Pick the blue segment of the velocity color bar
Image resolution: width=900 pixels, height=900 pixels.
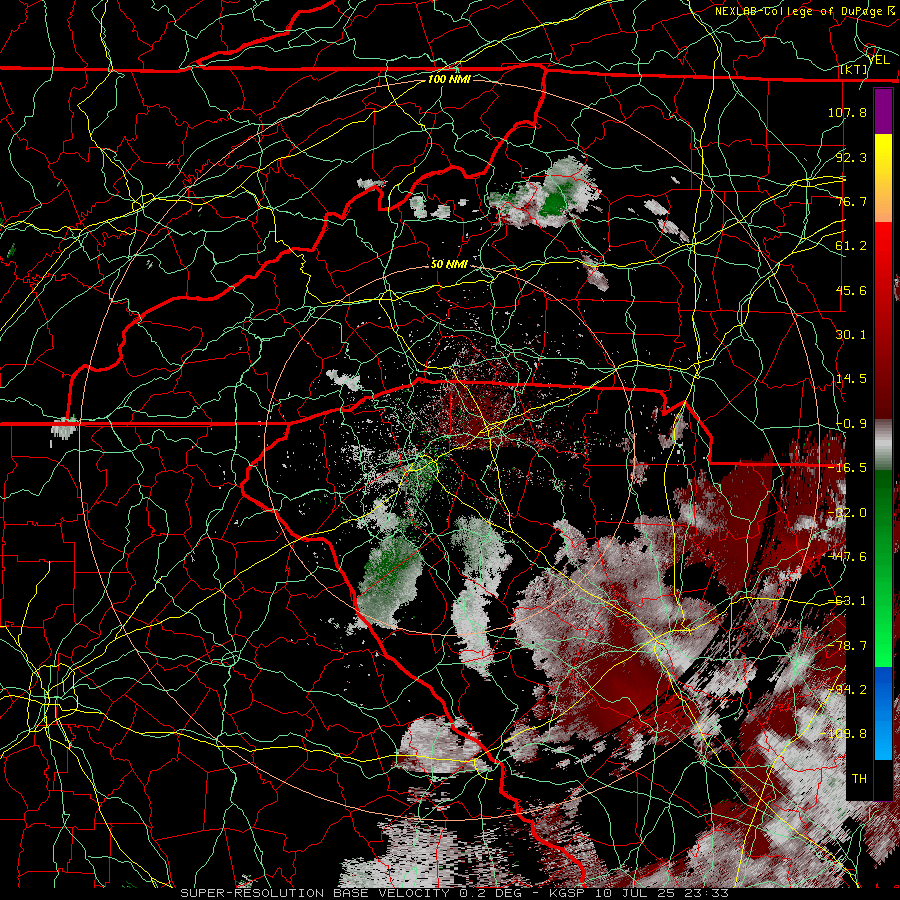point(883,713)
